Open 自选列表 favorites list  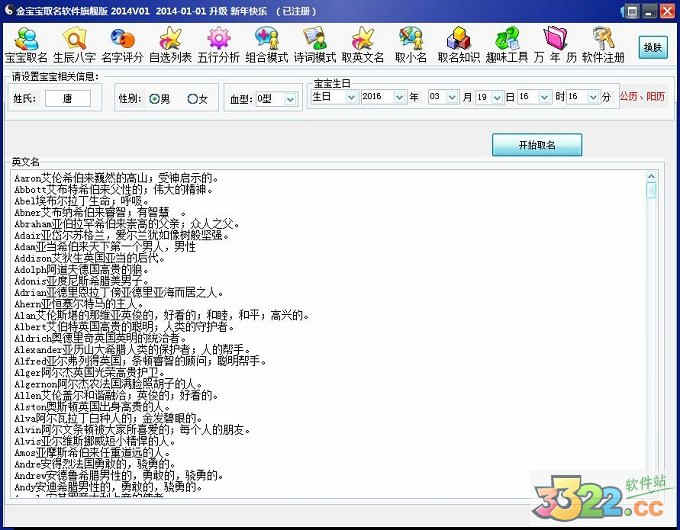(170, 45)
